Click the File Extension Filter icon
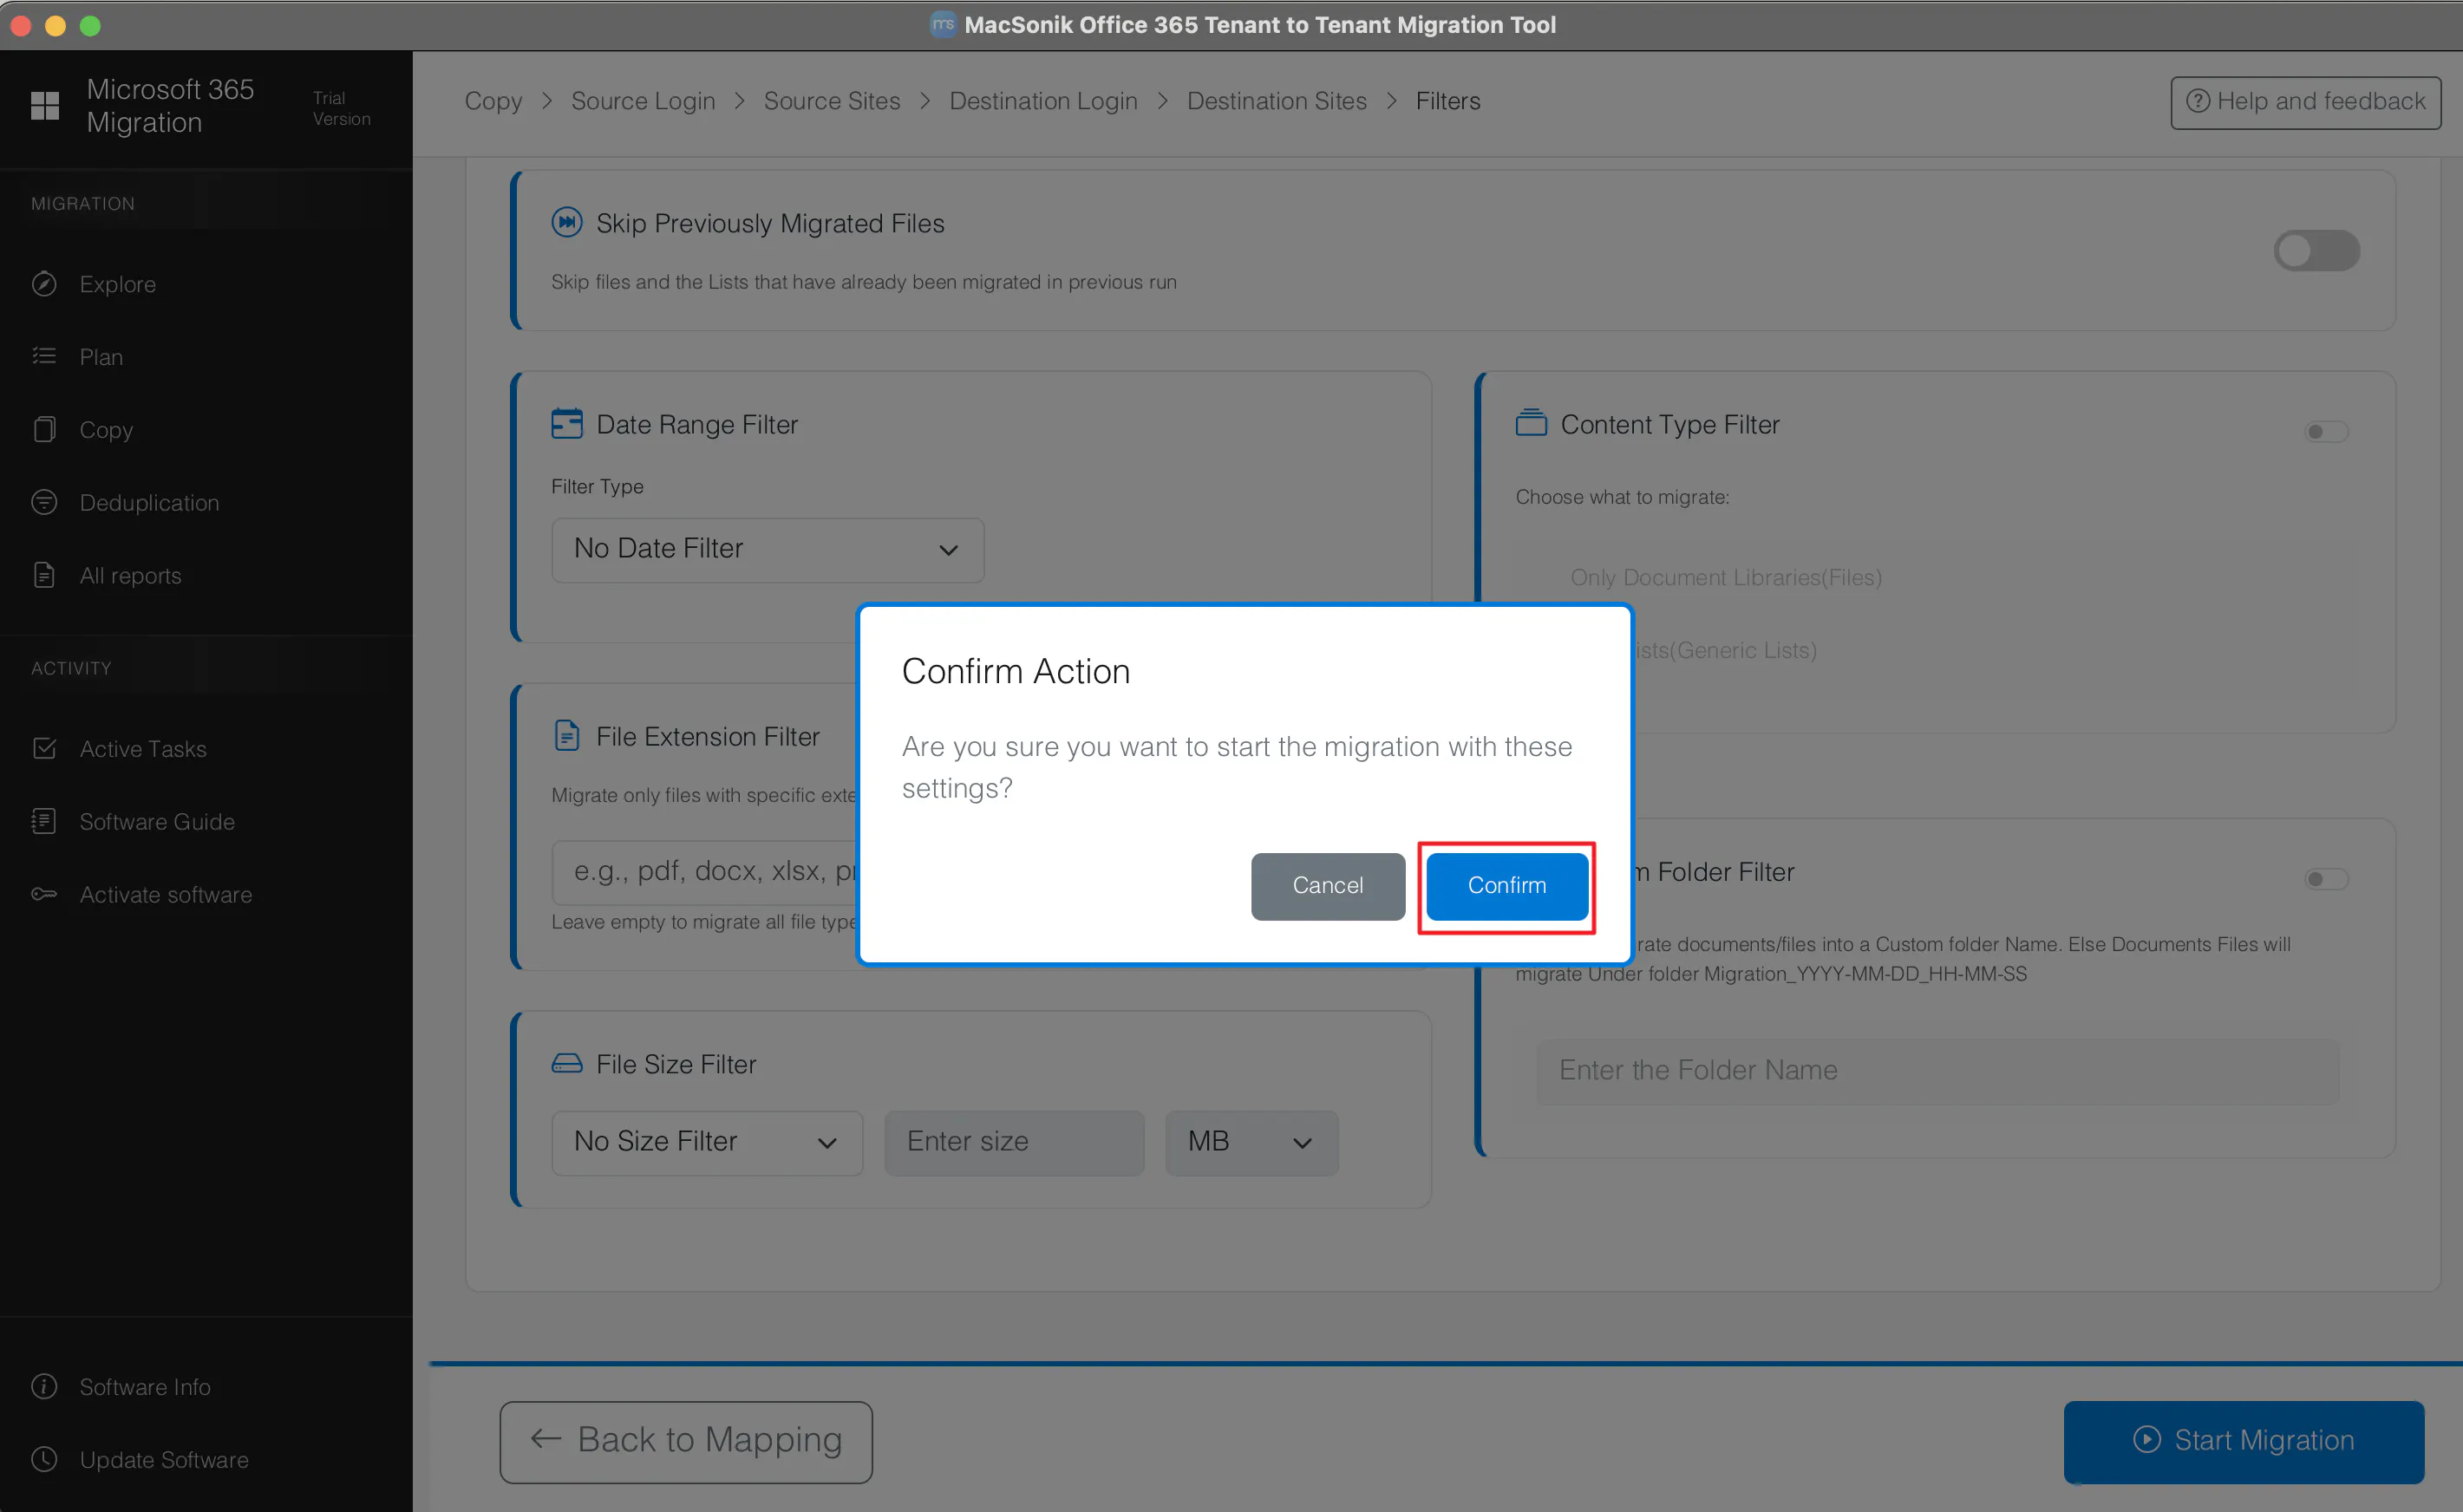Image resolution: width=2463 pixels, height=1512 pixels. [x=567, y=736]
